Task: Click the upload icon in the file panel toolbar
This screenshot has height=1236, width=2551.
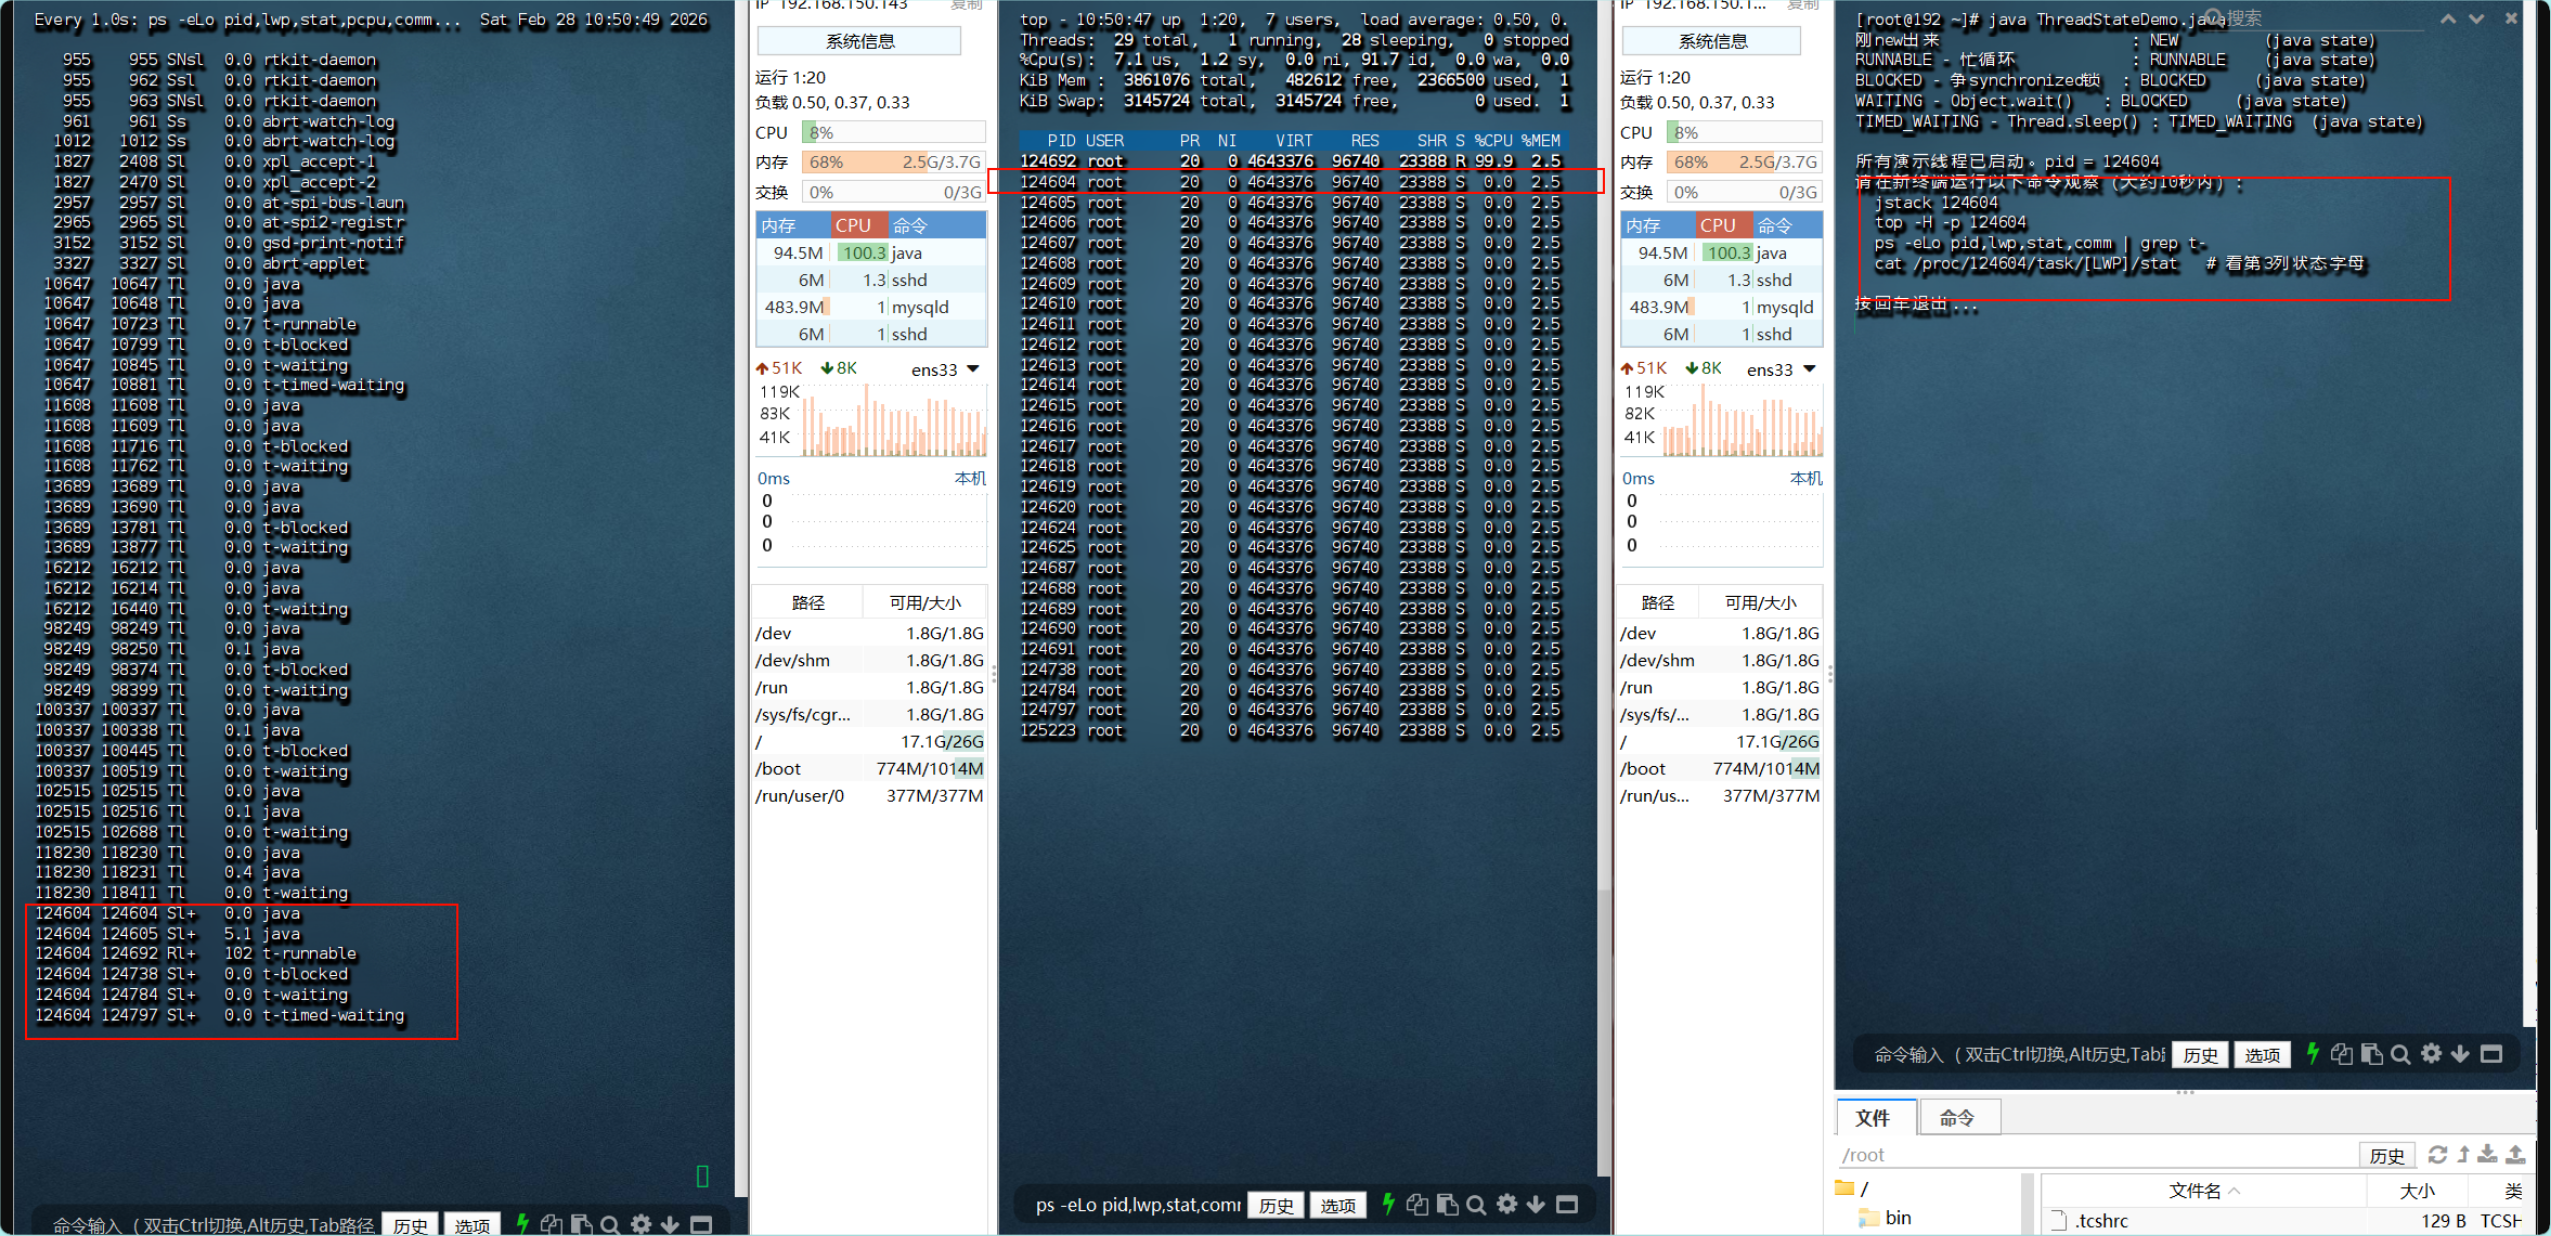Action: point(2515,1154)
